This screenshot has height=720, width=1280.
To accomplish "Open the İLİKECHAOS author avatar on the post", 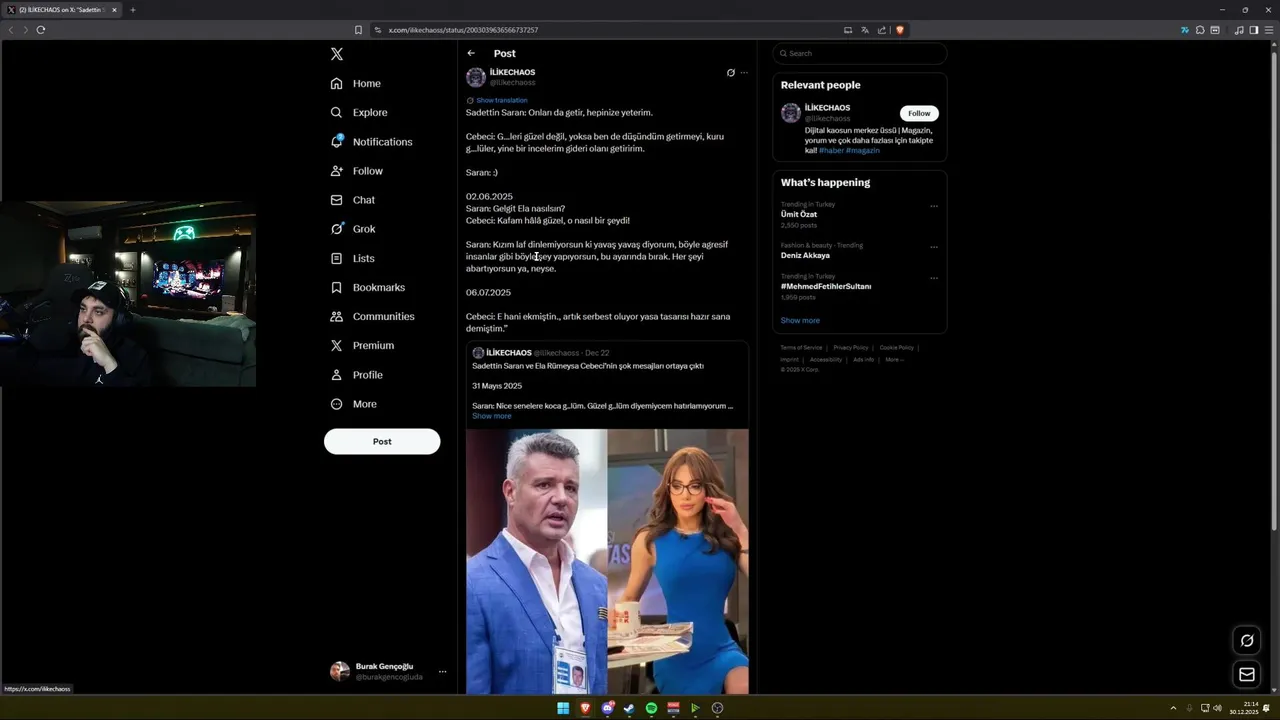I will tap(476, 77).
